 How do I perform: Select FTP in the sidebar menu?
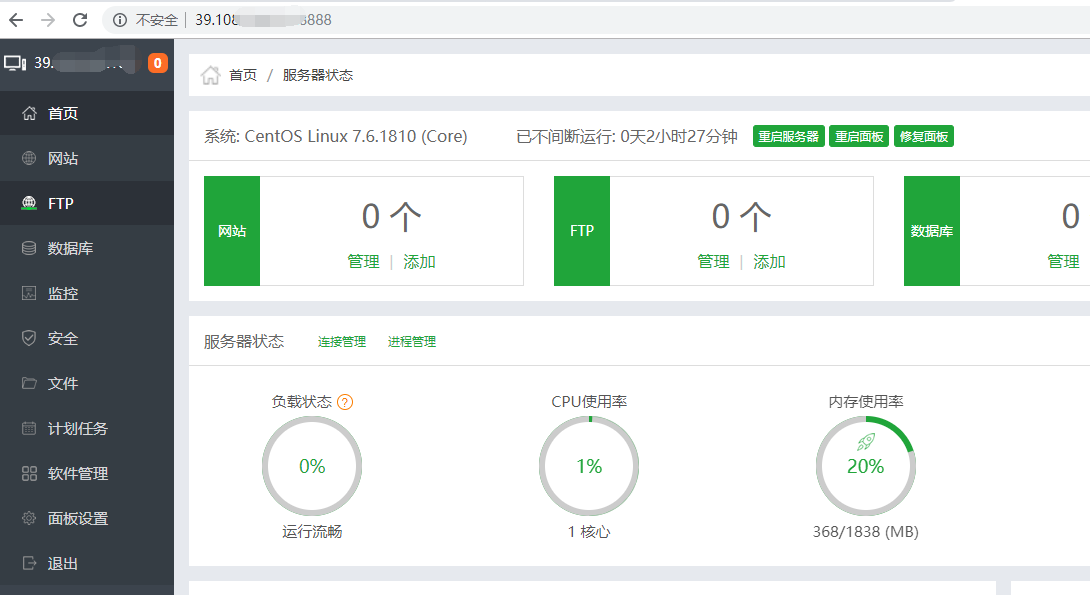point(87,203)
